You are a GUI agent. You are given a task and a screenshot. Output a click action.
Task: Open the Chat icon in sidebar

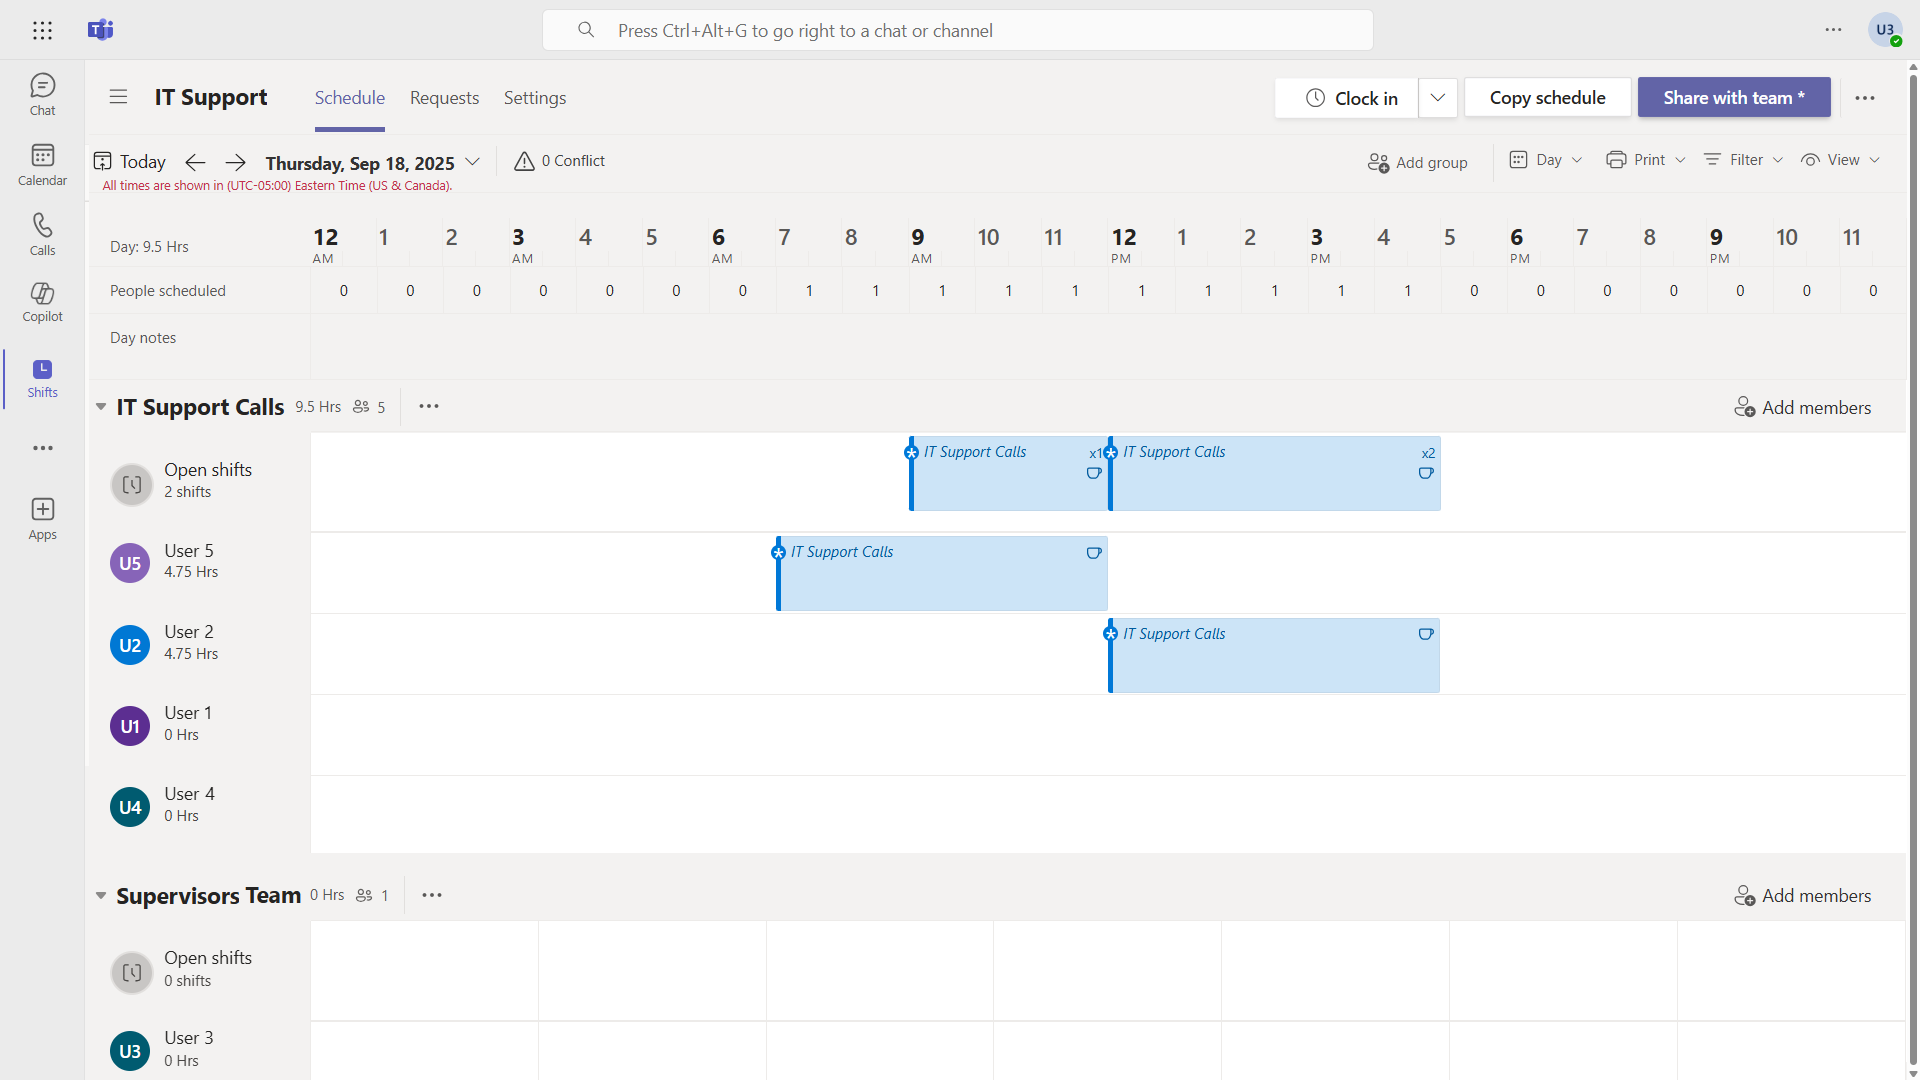coord(42,94)
